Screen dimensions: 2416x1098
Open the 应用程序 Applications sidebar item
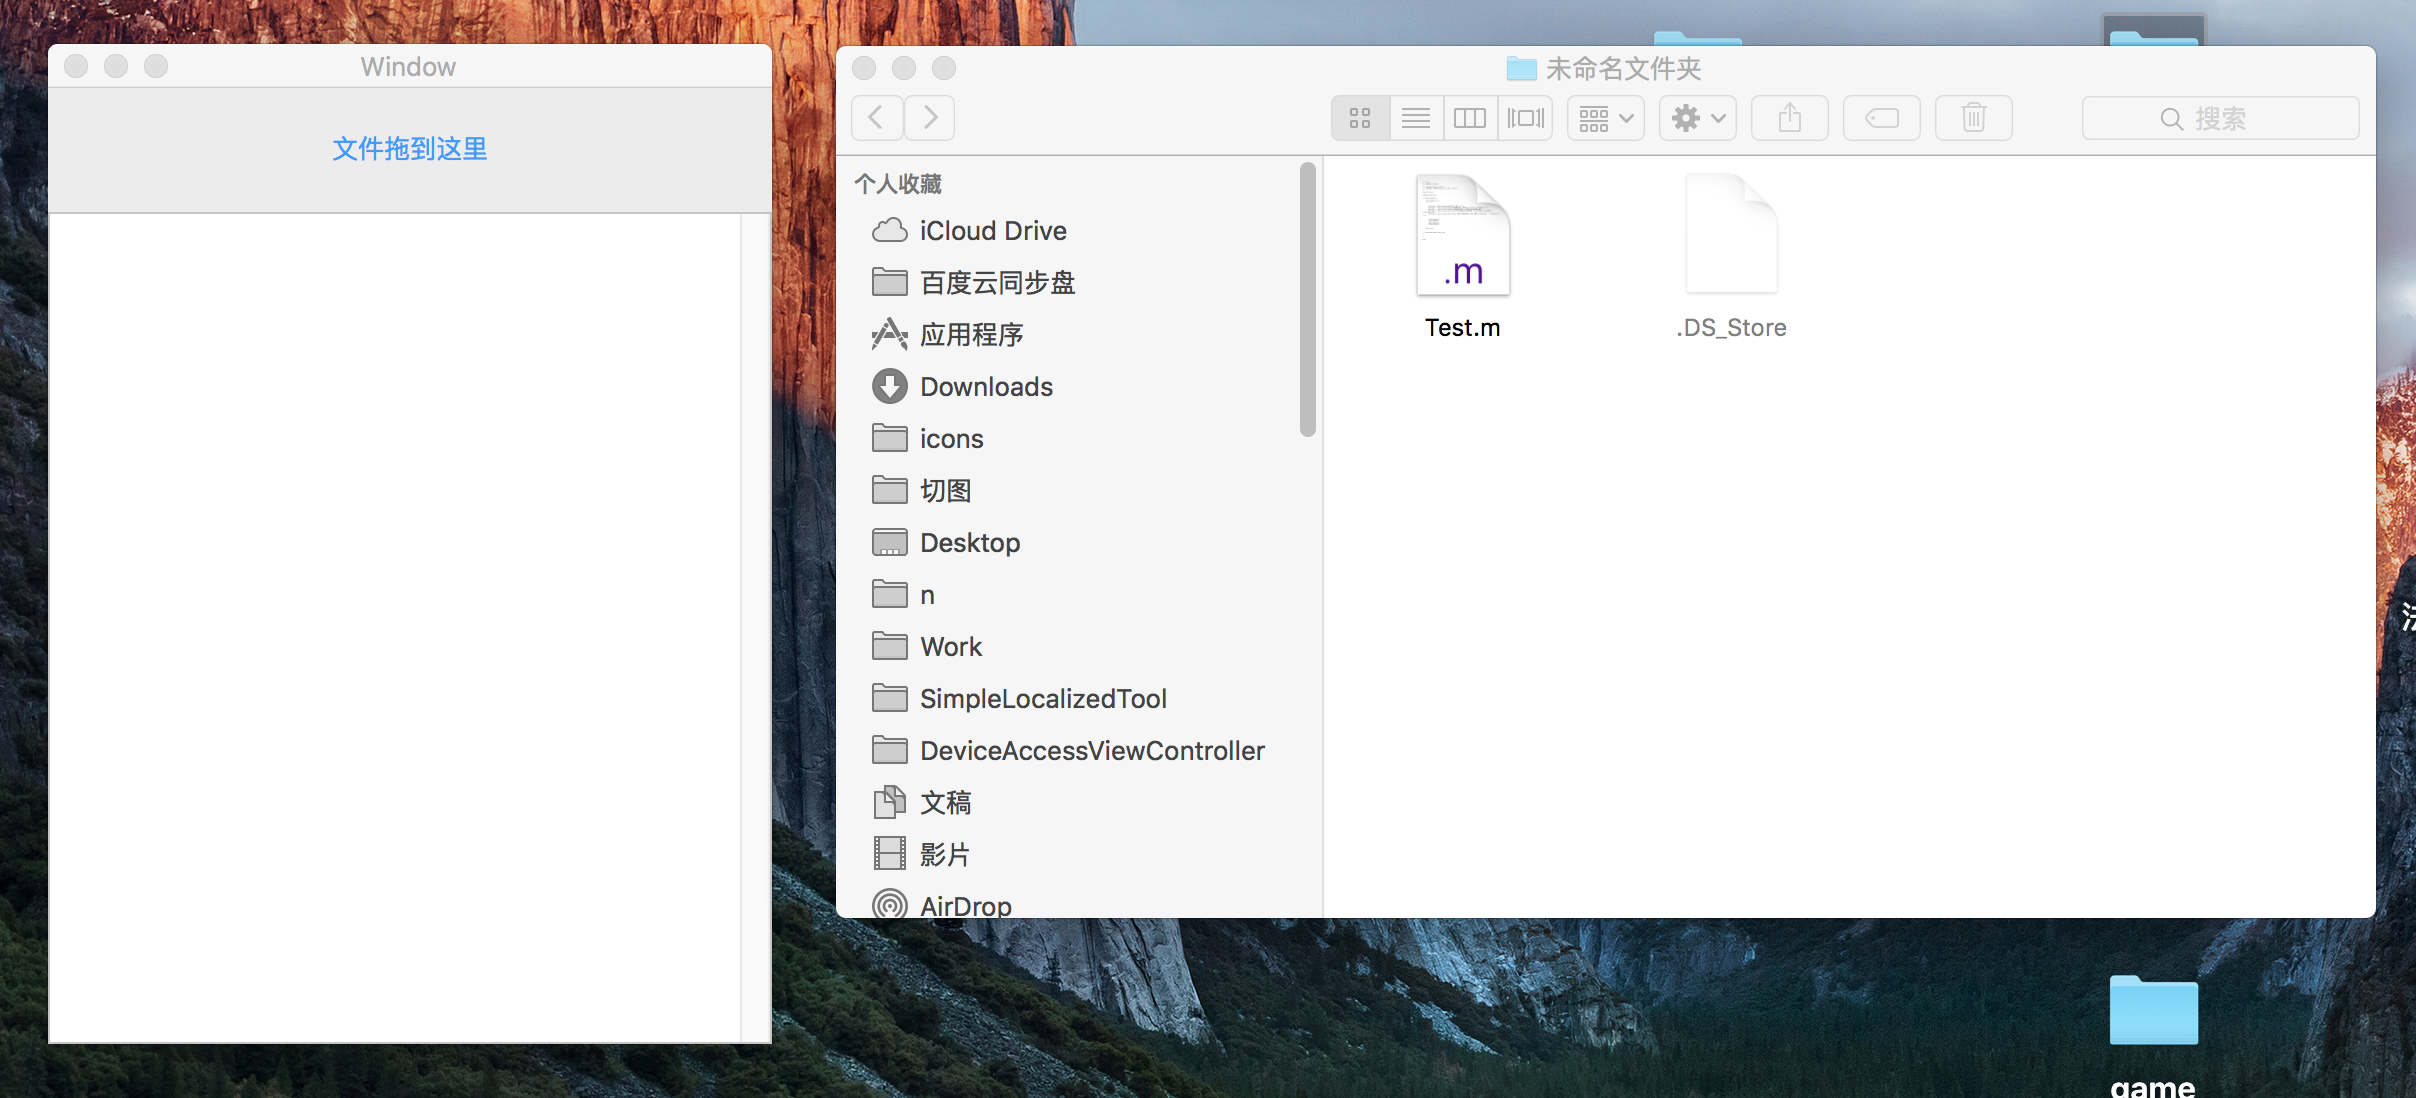coord(971,335)
